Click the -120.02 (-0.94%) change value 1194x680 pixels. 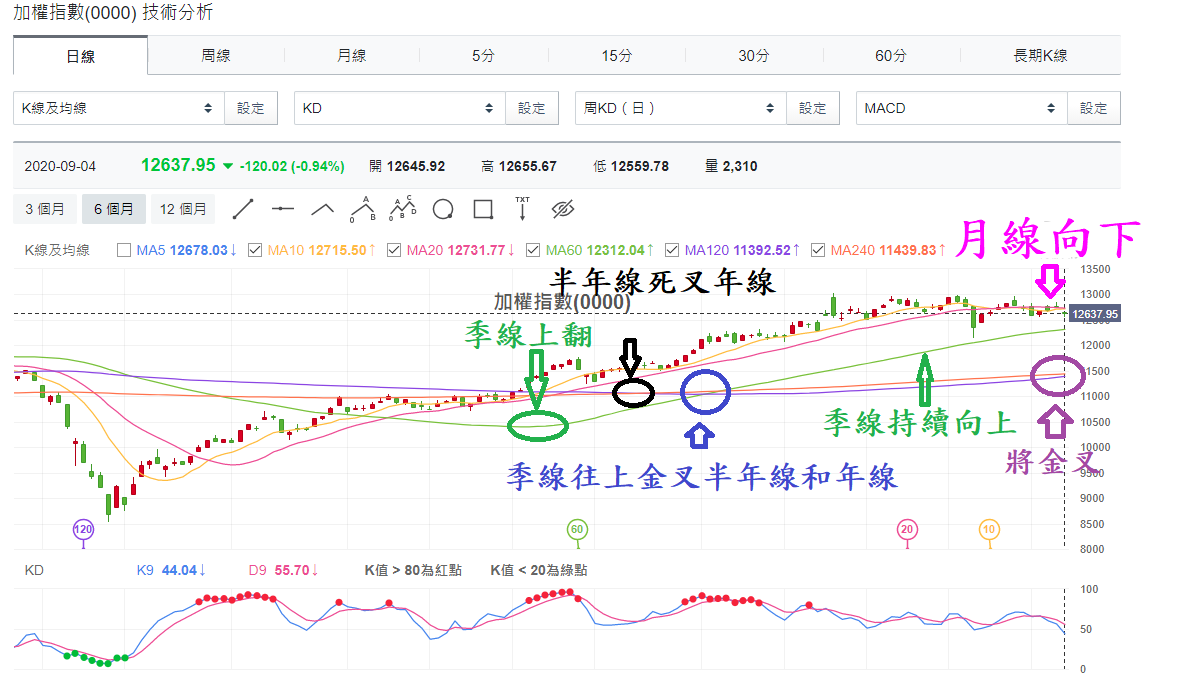pyautogui.click(x=292, y=166)
